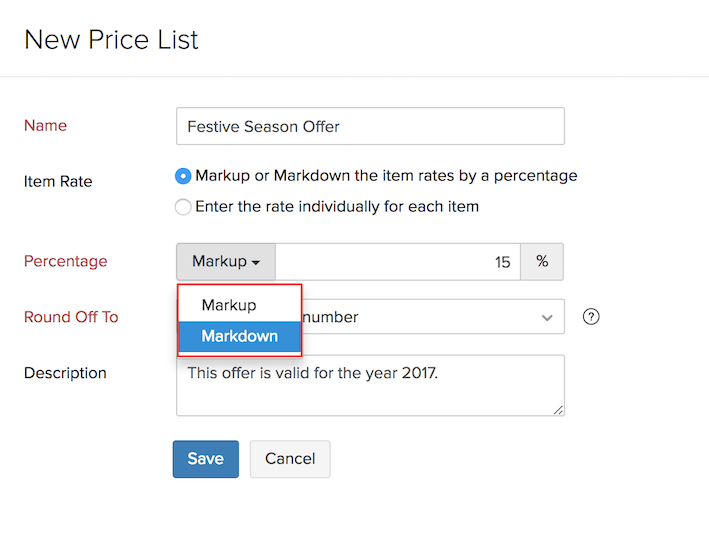709x533 pixels.
Task: Click the Description field label
Action: point(65,373)
